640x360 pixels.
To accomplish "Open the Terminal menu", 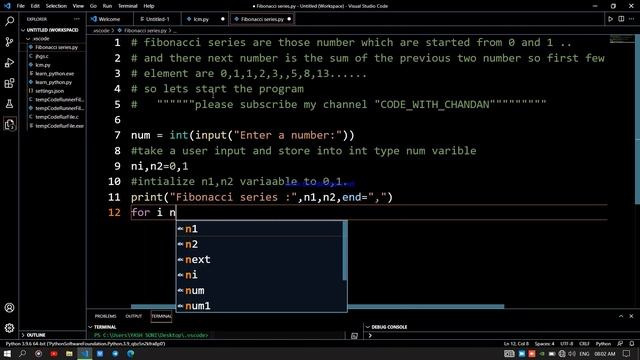I will (x=128, y=6).
